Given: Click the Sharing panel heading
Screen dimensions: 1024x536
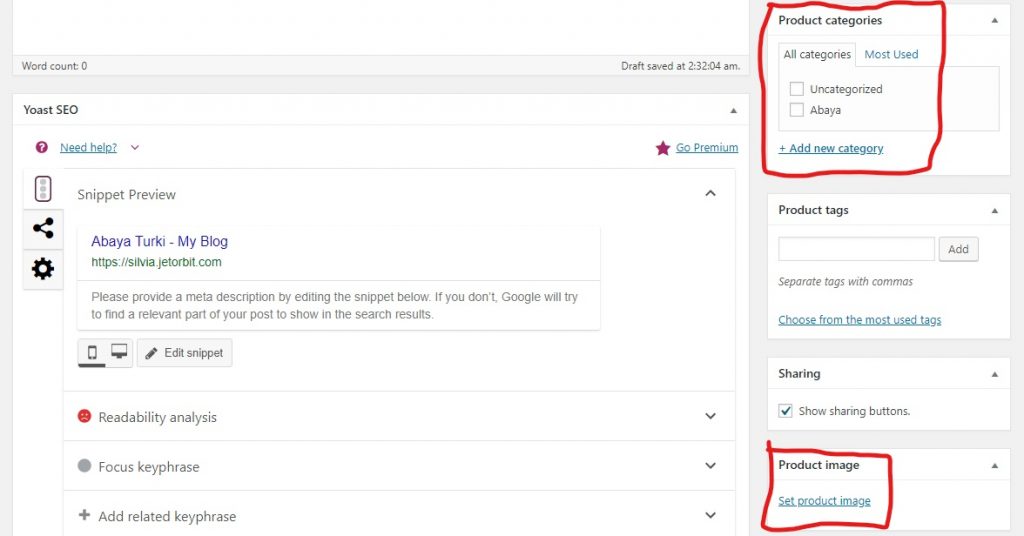Looking at the screenshot, I should click(799, 374).
